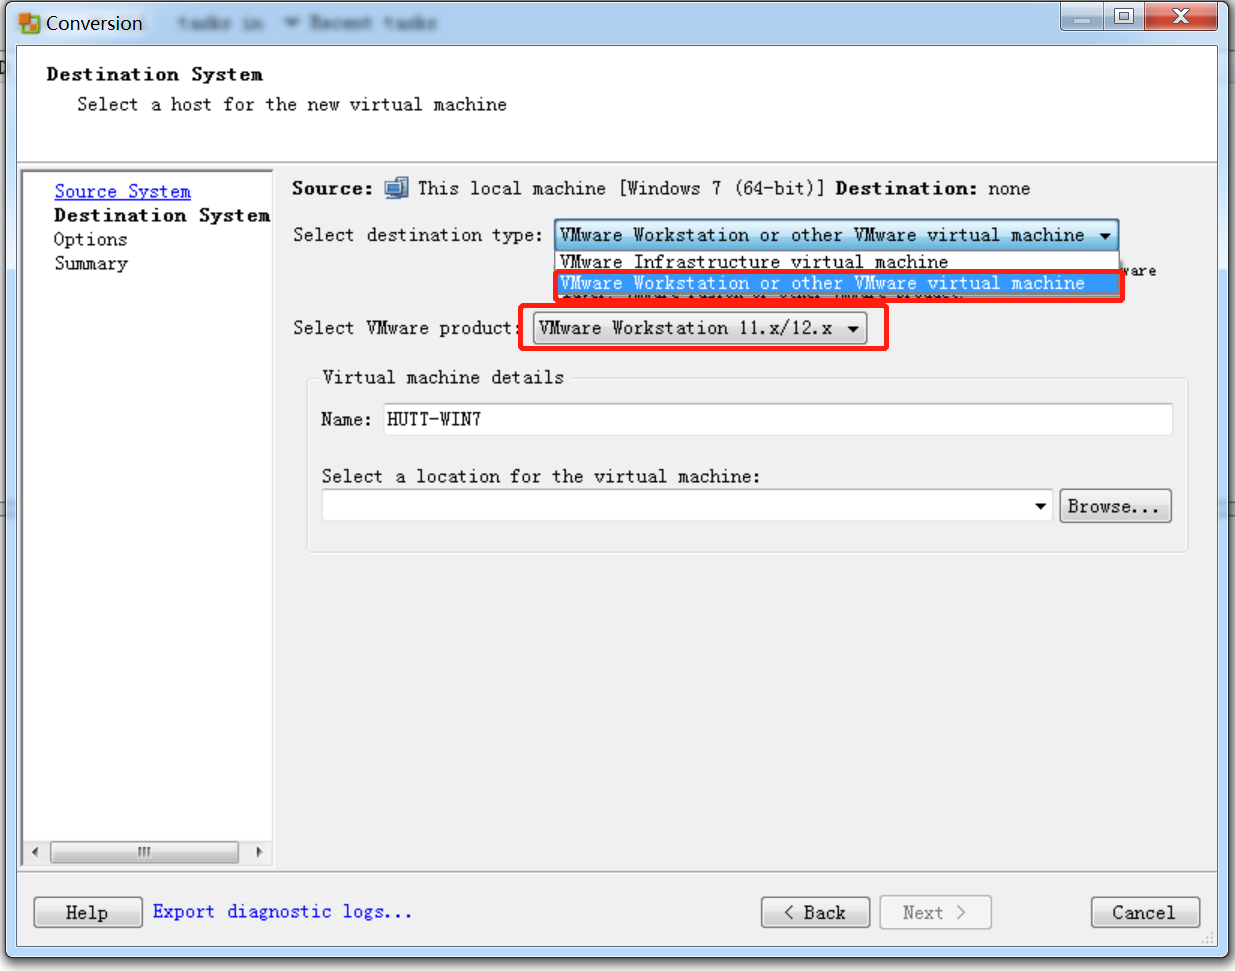Close the Conversion window
Image resolution: width=1235 pixels, height=971 pixels.
pos(1181,17)
